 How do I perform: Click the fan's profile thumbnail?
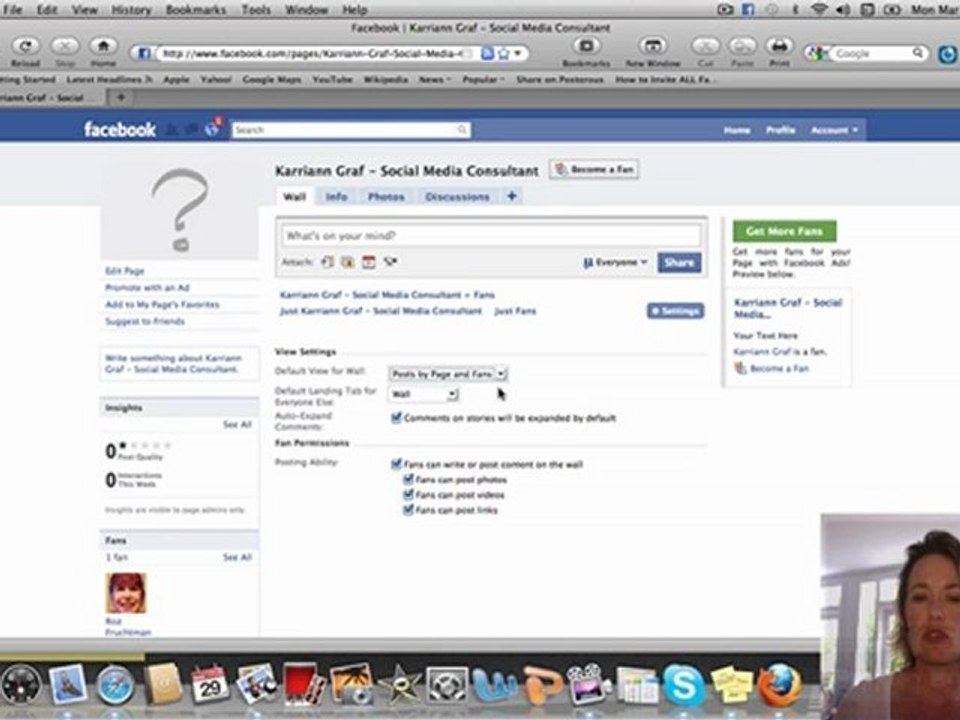point(126,593)
